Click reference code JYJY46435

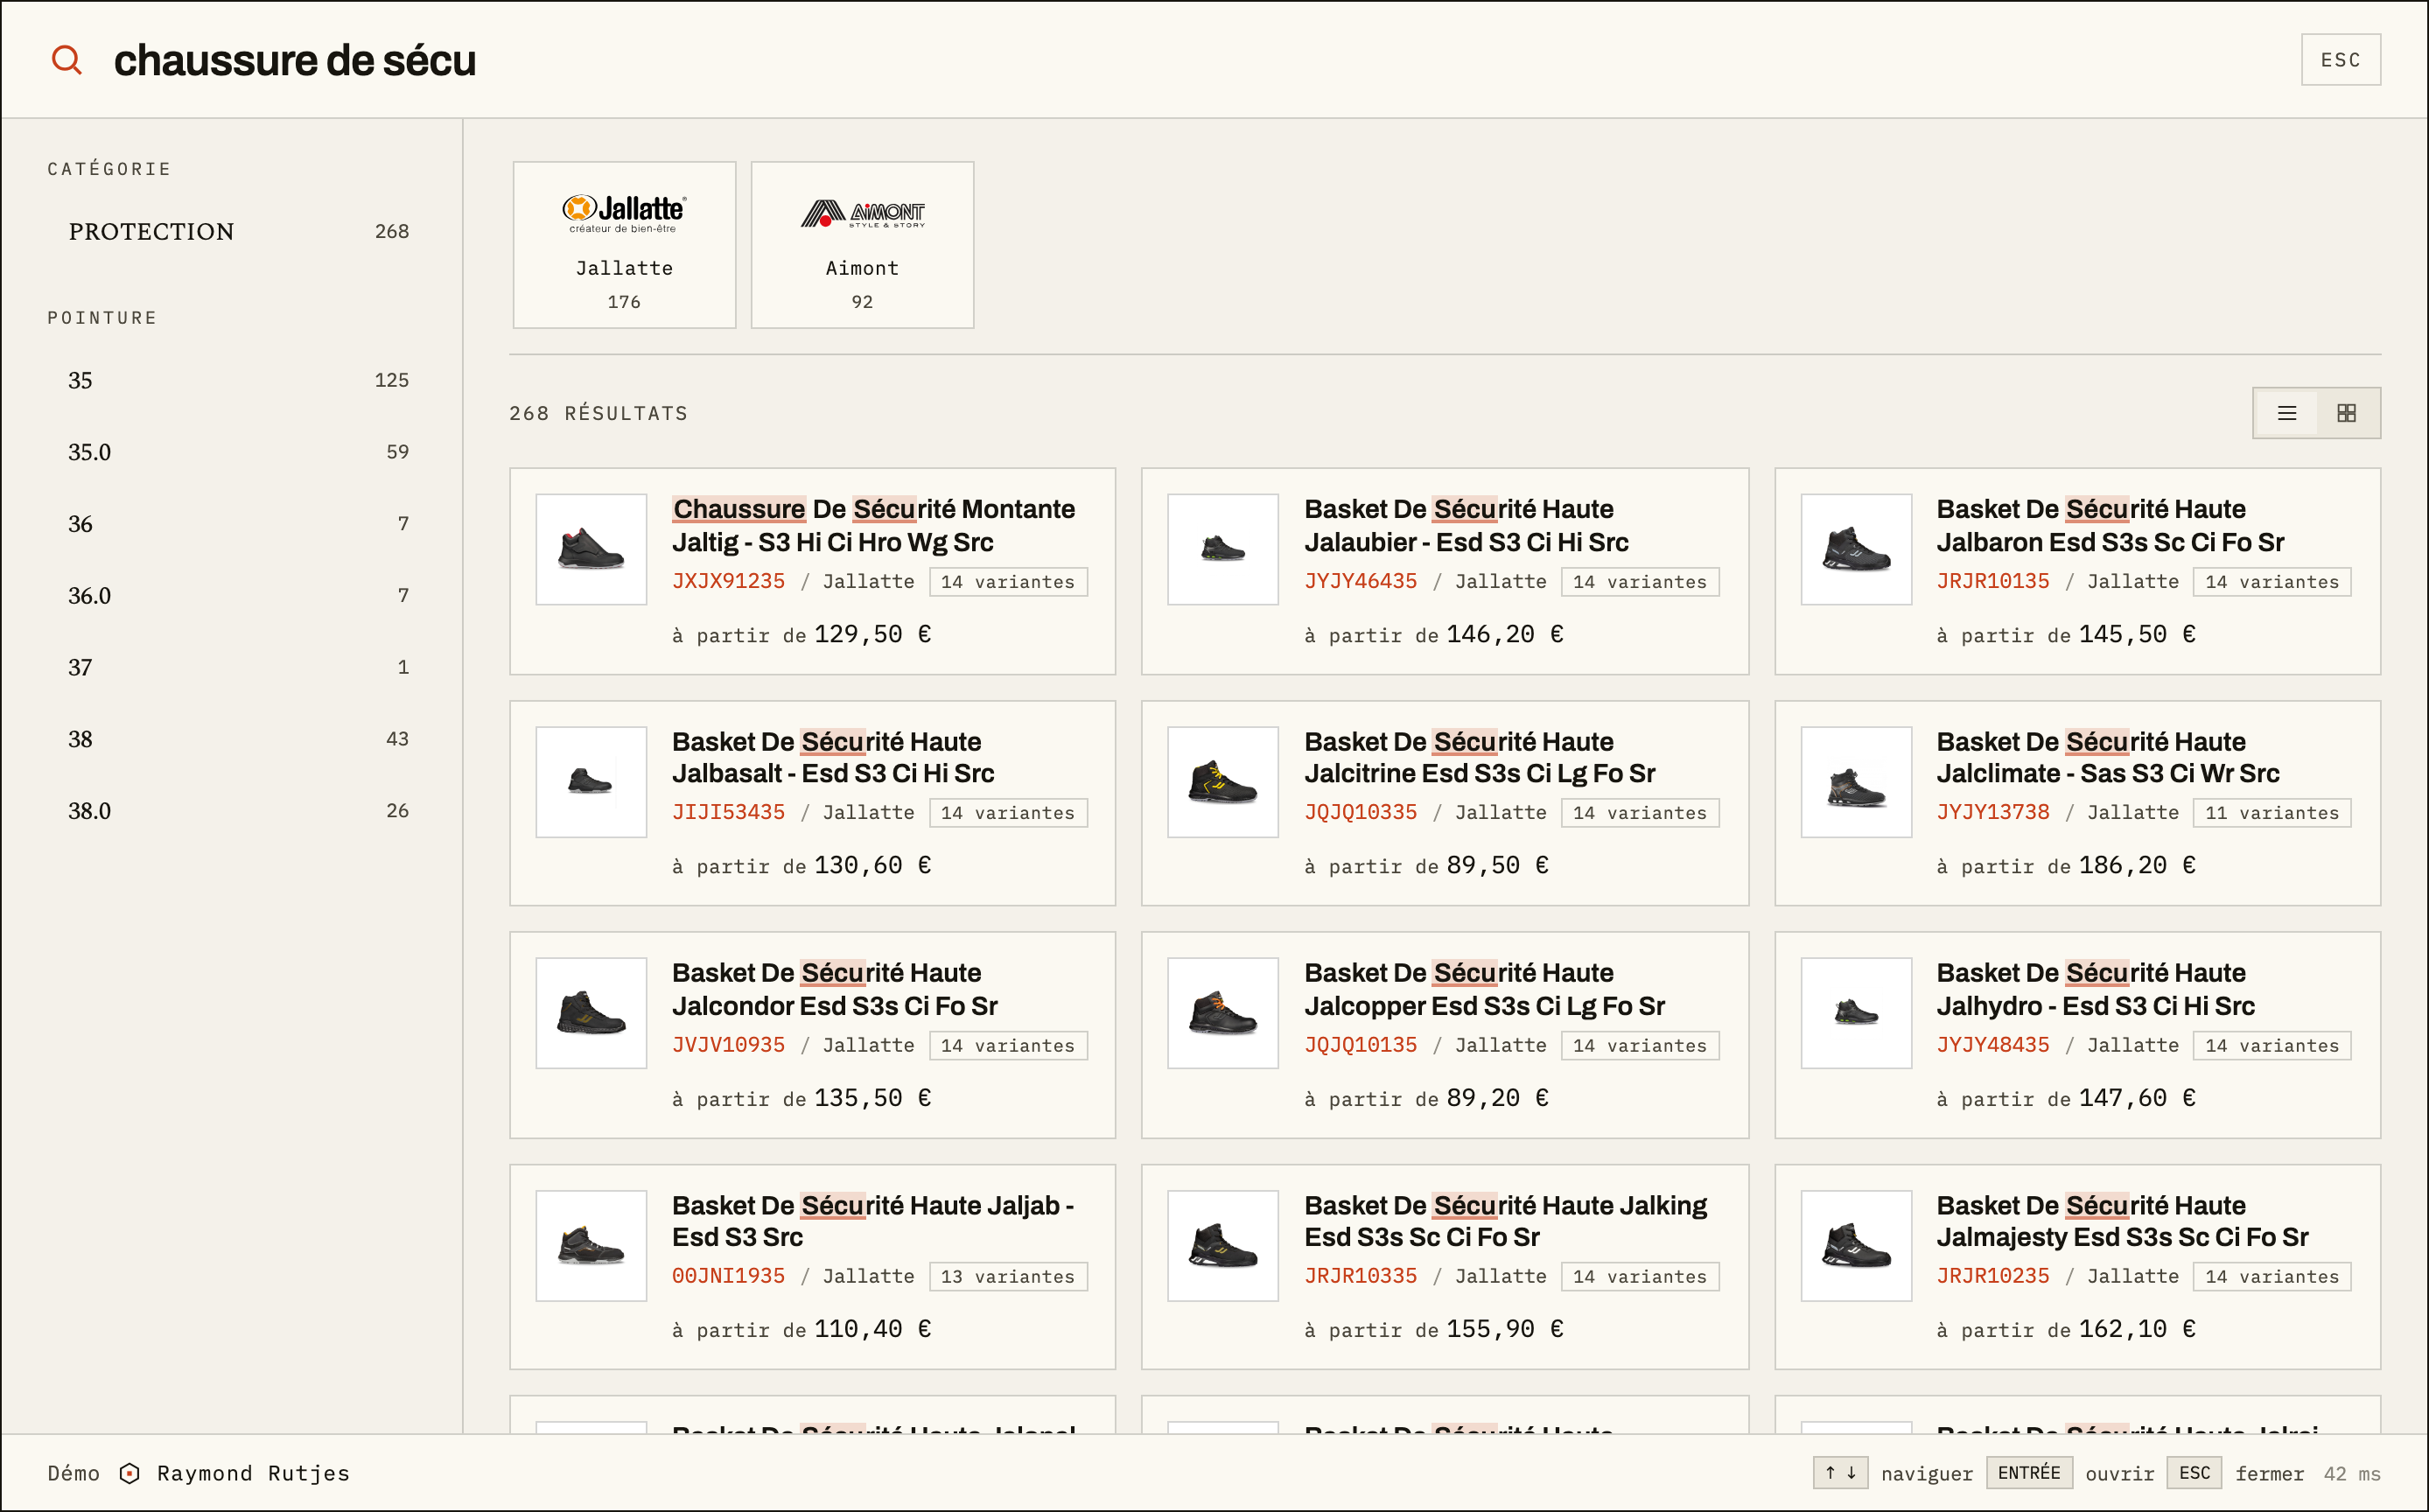pyautogui.click(x=1360, y=581)
